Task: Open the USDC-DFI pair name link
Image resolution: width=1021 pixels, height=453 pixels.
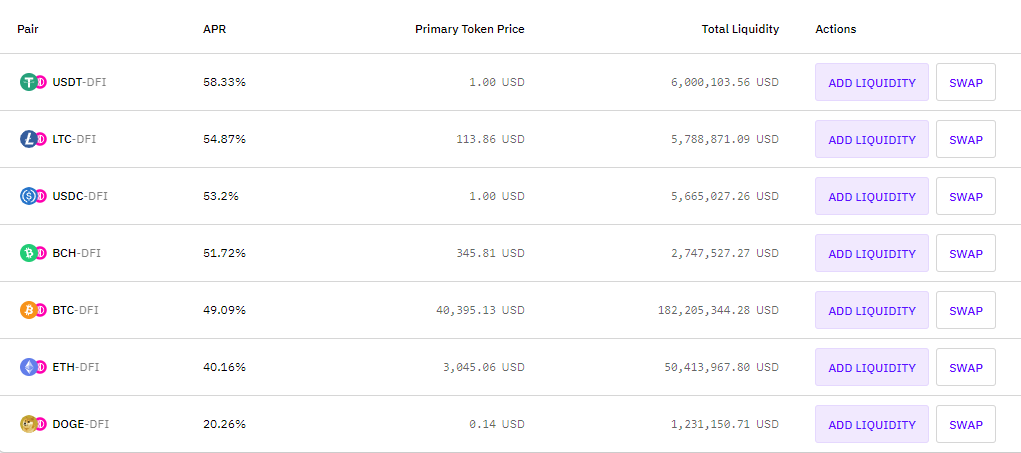Action: point(80,196)
